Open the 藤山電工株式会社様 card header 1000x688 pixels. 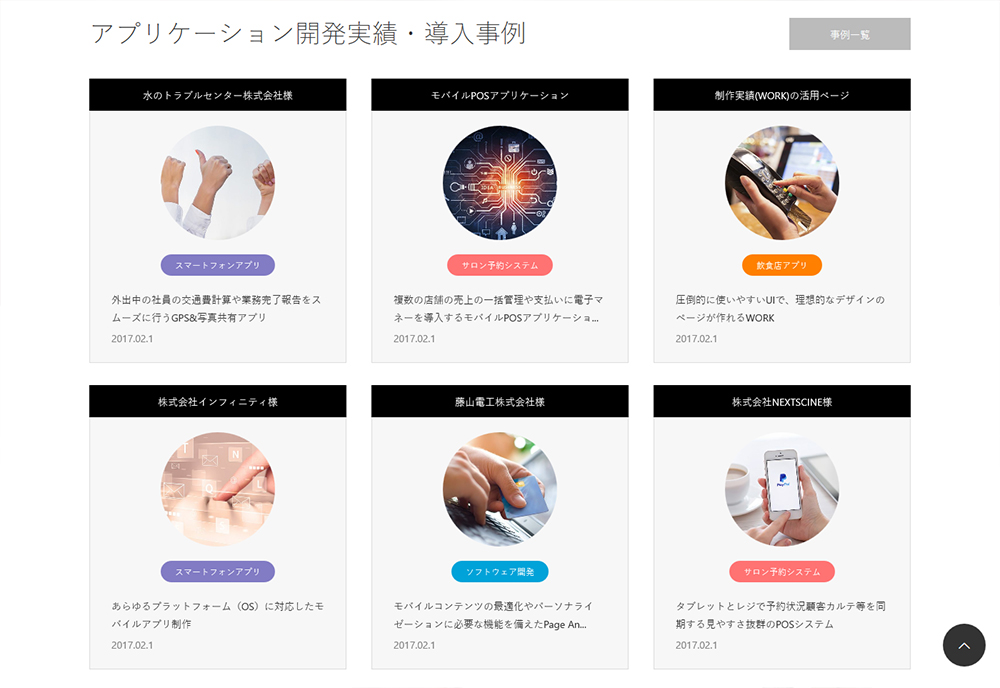pyautogui.click(x=500, y=402)
